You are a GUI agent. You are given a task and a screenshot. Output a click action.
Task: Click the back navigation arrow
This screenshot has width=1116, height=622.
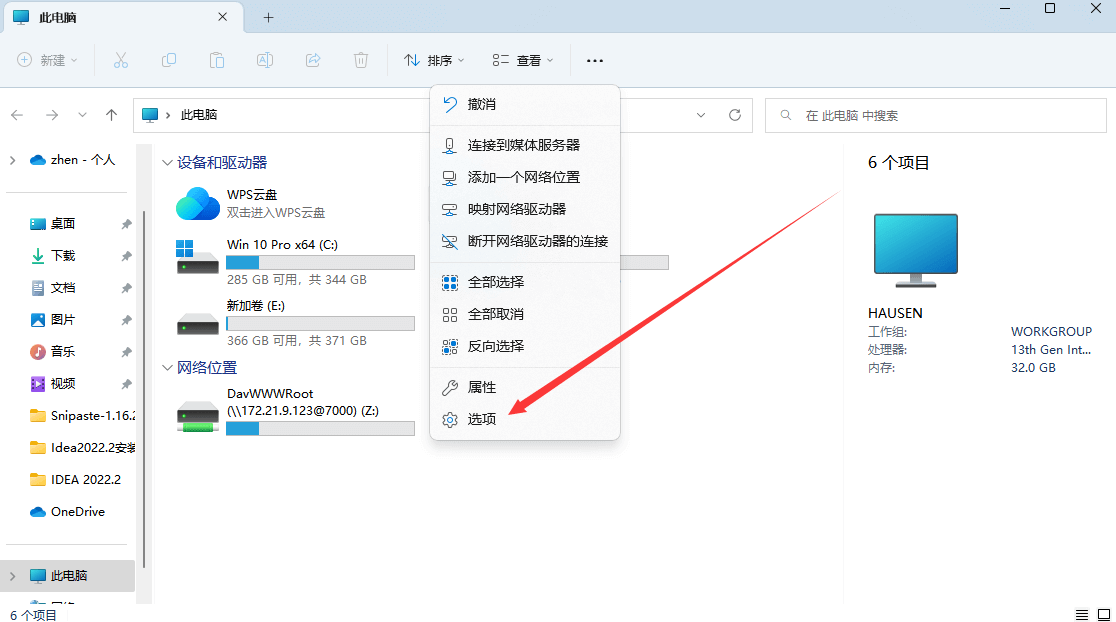(16, 115)
